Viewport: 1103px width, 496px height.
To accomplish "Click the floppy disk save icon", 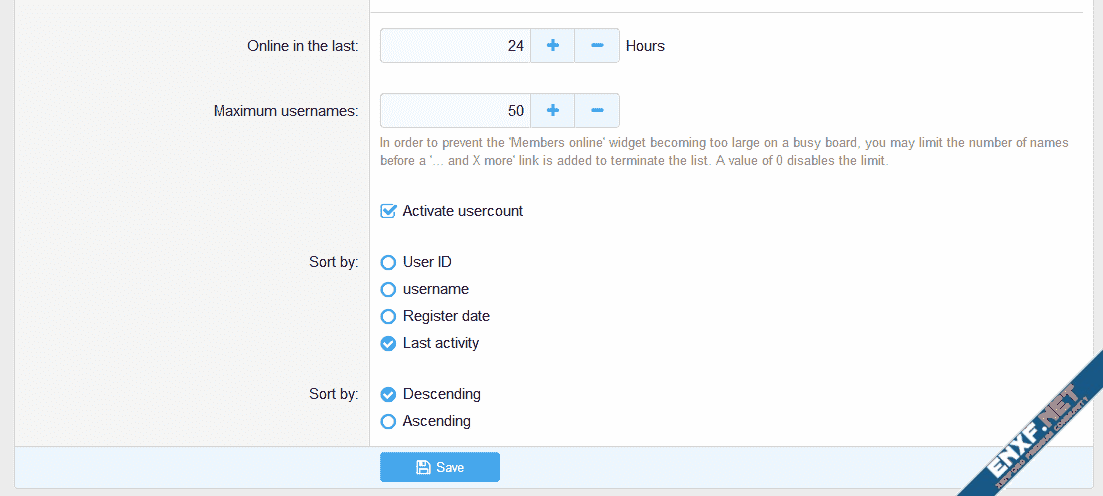I will point(423,467).
